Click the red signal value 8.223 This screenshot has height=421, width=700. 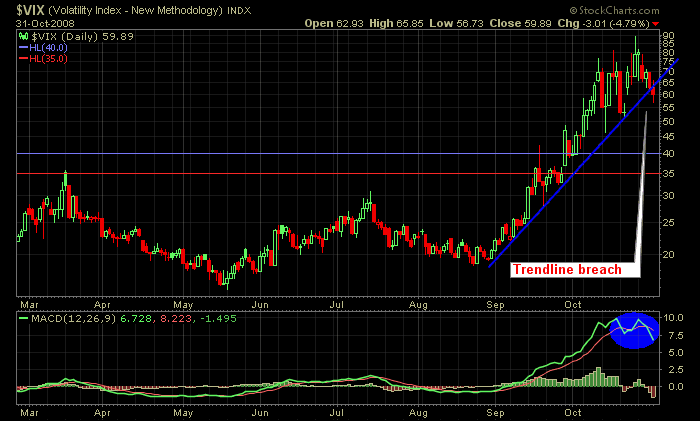(176, 319)
